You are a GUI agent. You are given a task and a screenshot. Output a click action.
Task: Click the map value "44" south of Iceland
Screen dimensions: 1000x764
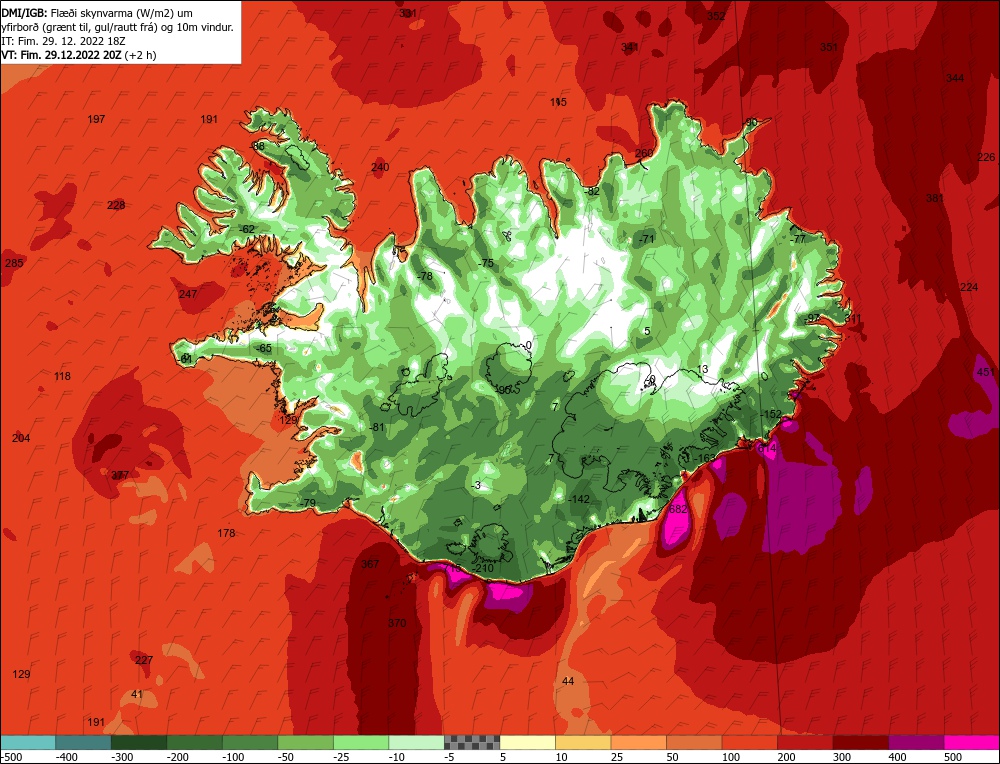pos(568,681)
